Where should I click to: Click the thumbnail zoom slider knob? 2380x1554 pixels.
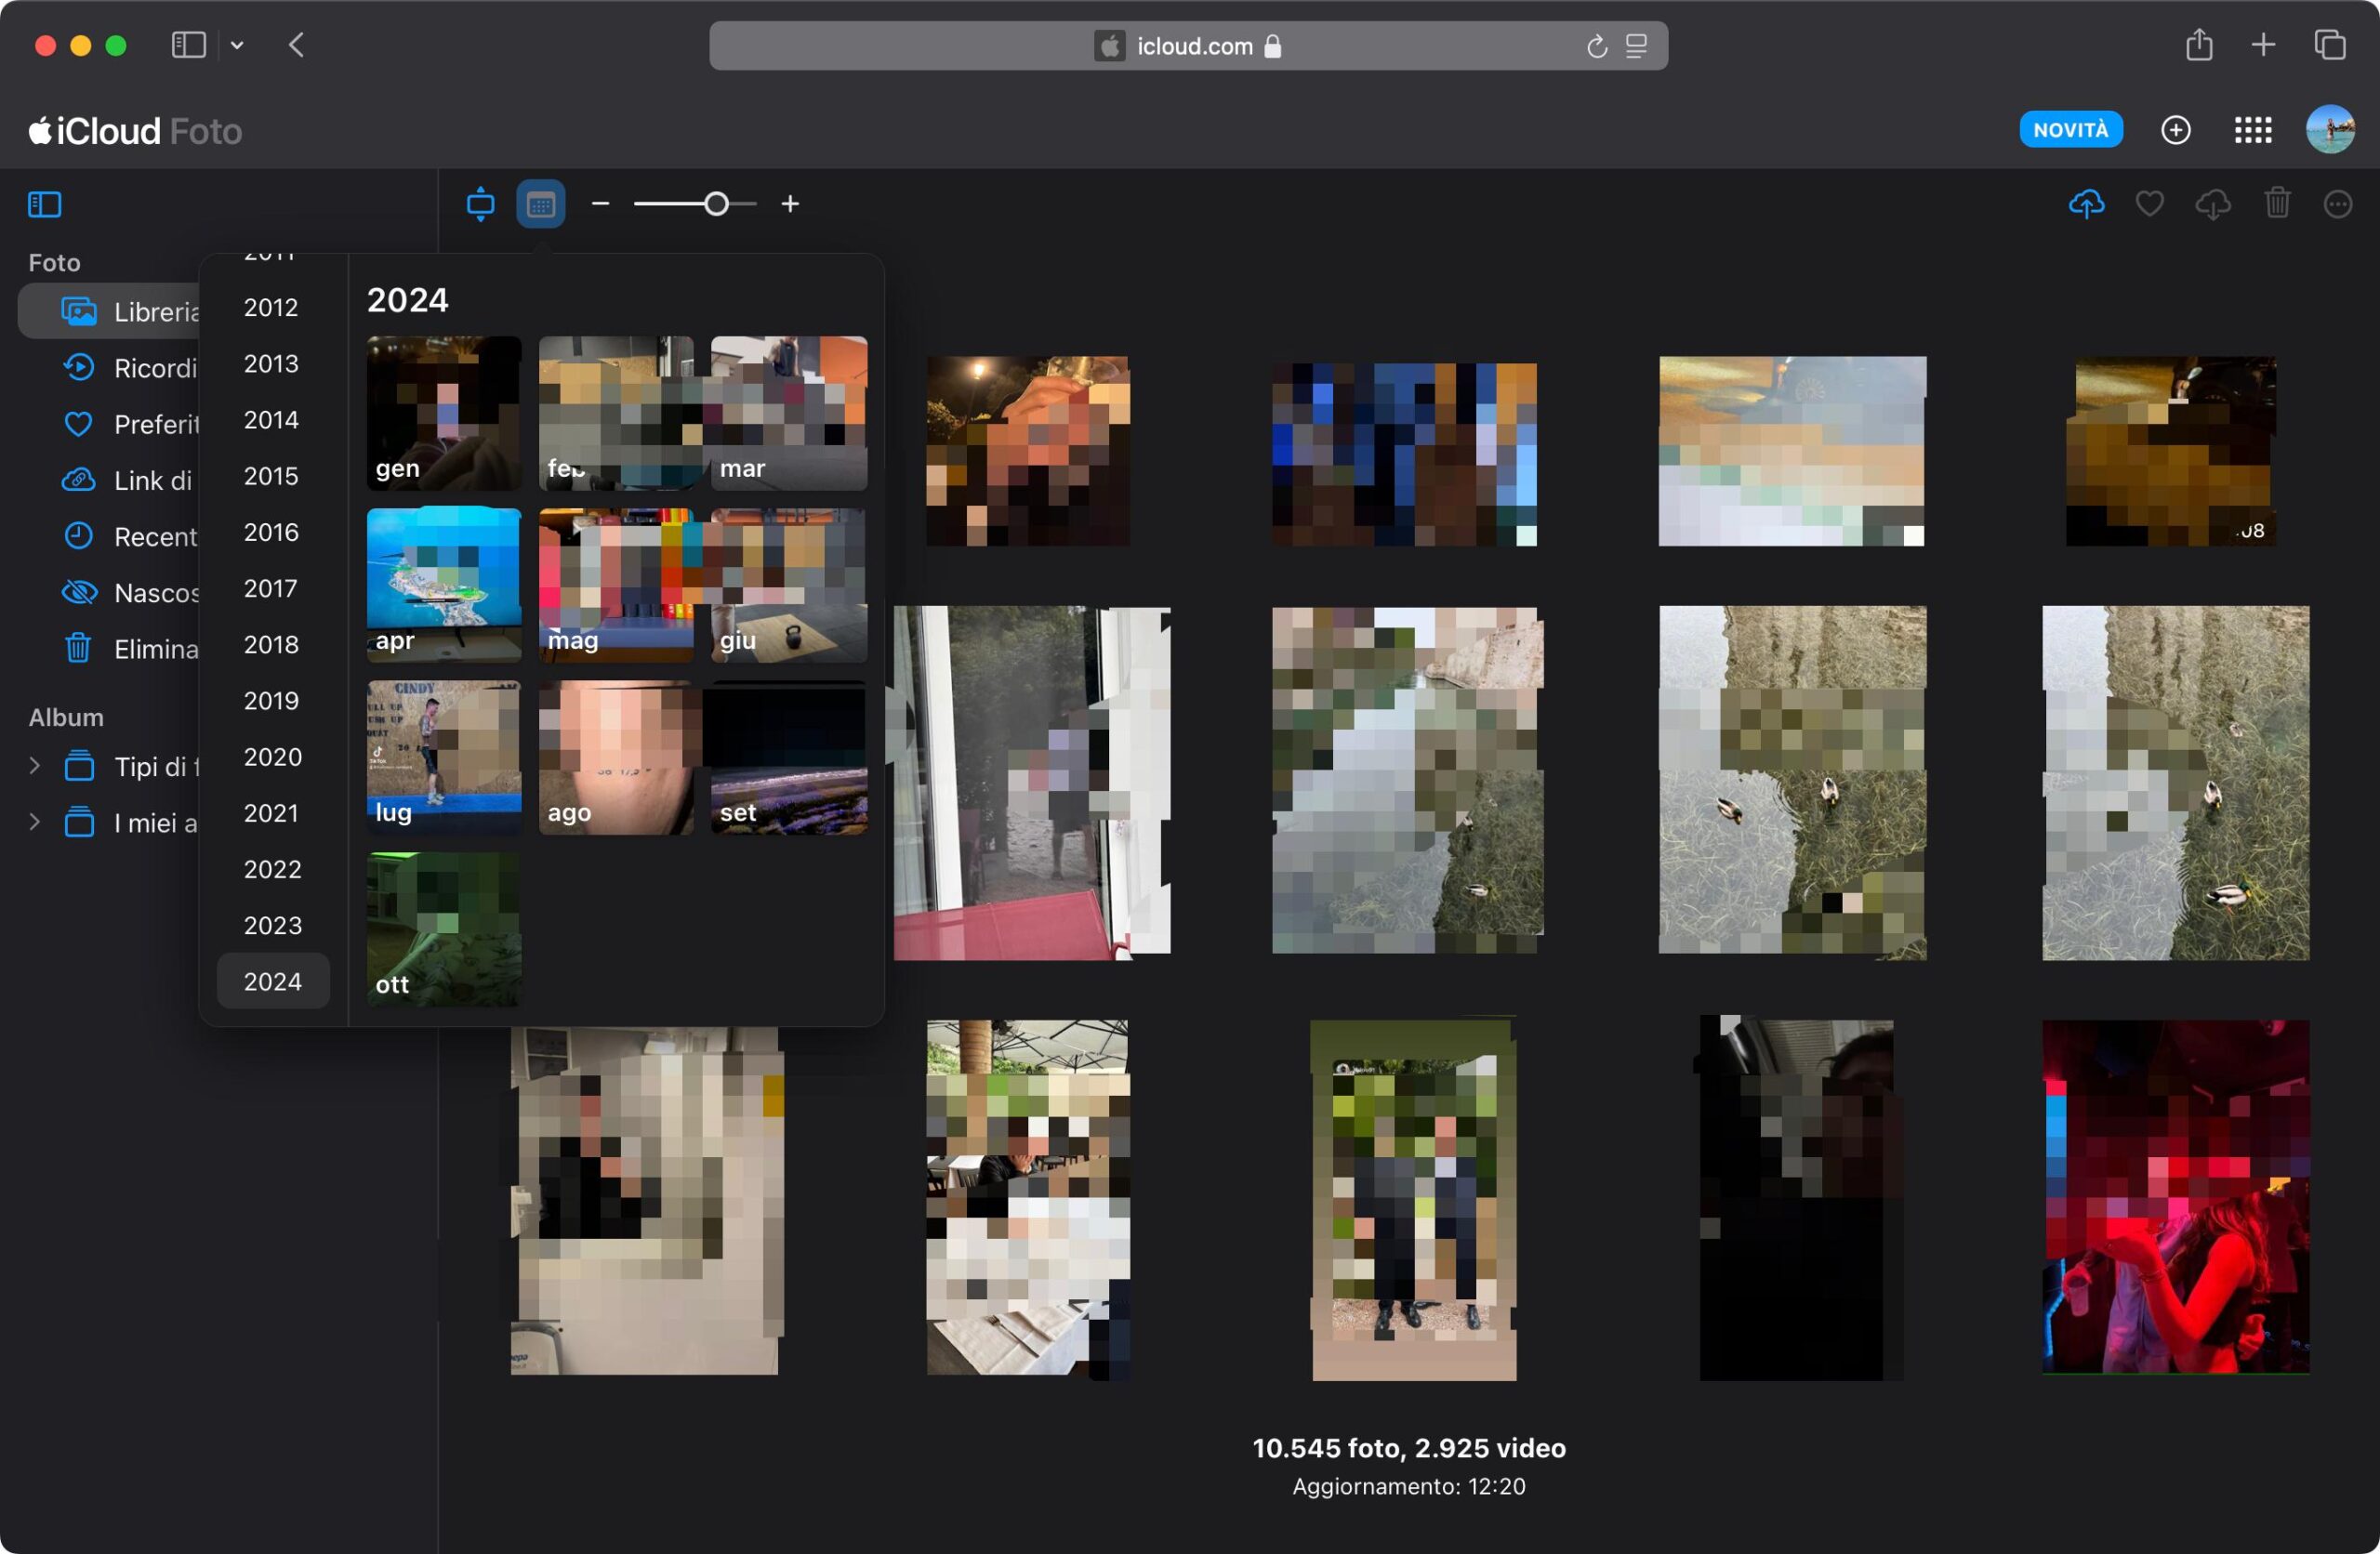tap(716, 204)
